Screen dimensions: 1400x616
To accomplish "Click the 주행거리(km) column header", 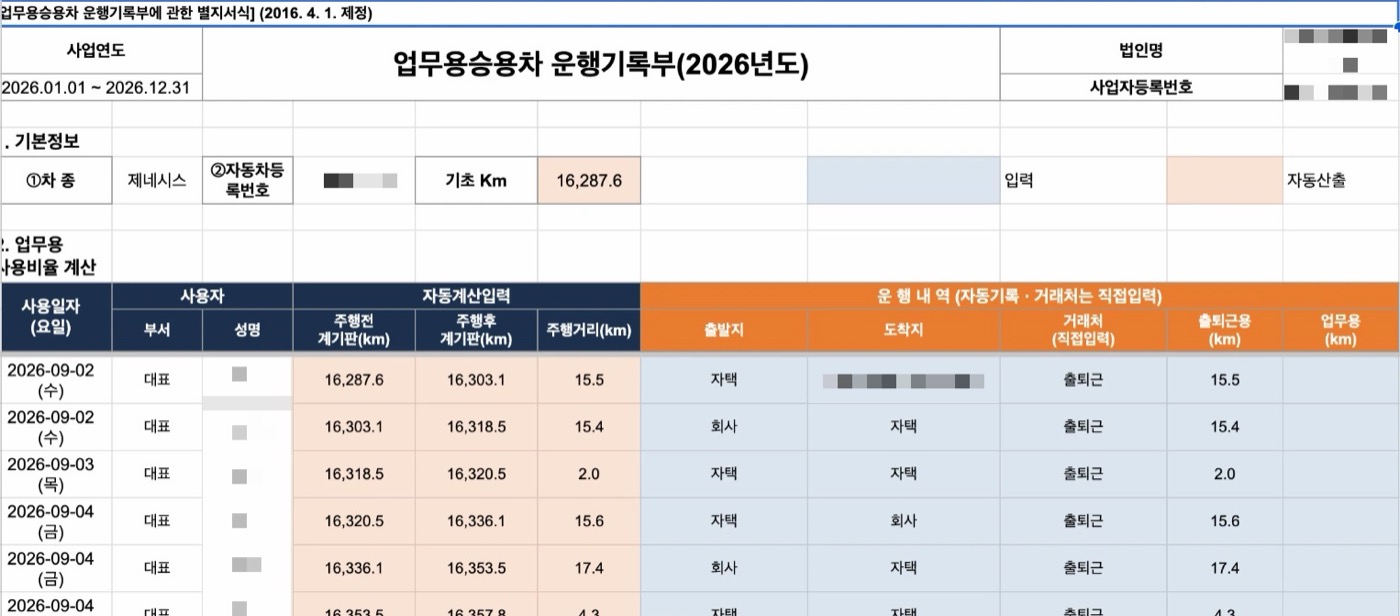I will [x=589, y=330].
